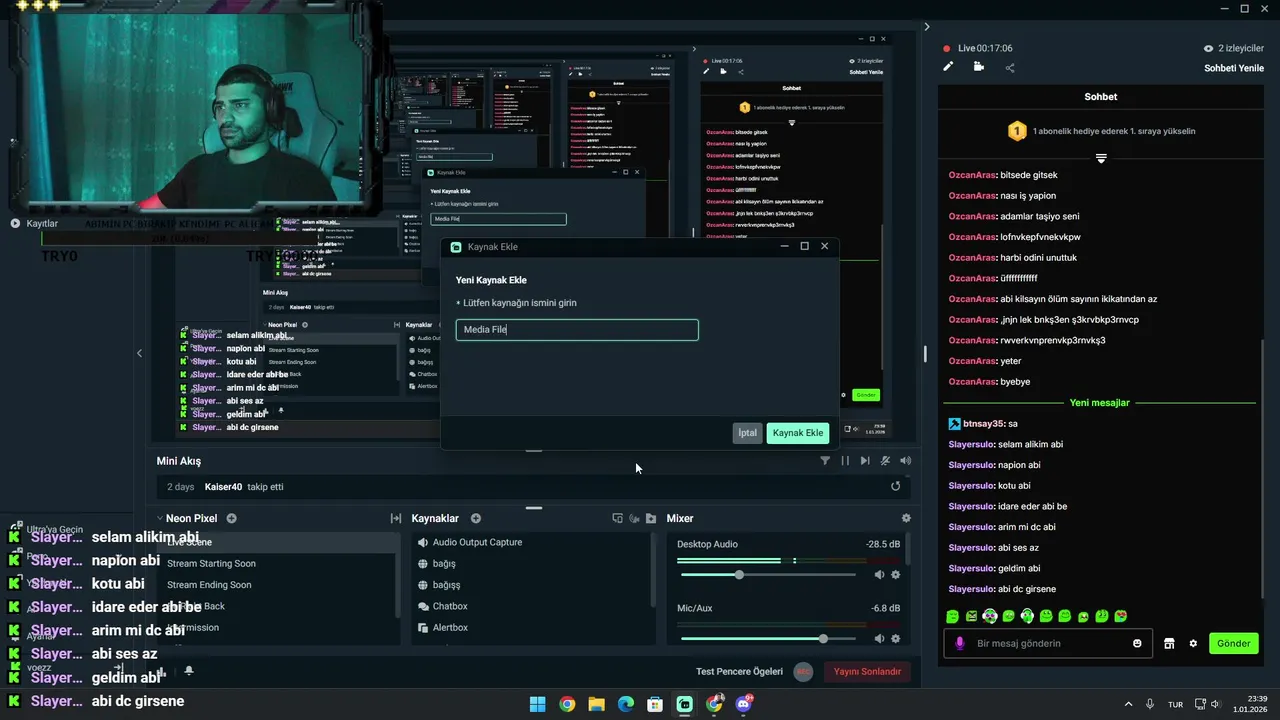
Task: Open Discord from the taskbar
Action: tap(743, 704)
